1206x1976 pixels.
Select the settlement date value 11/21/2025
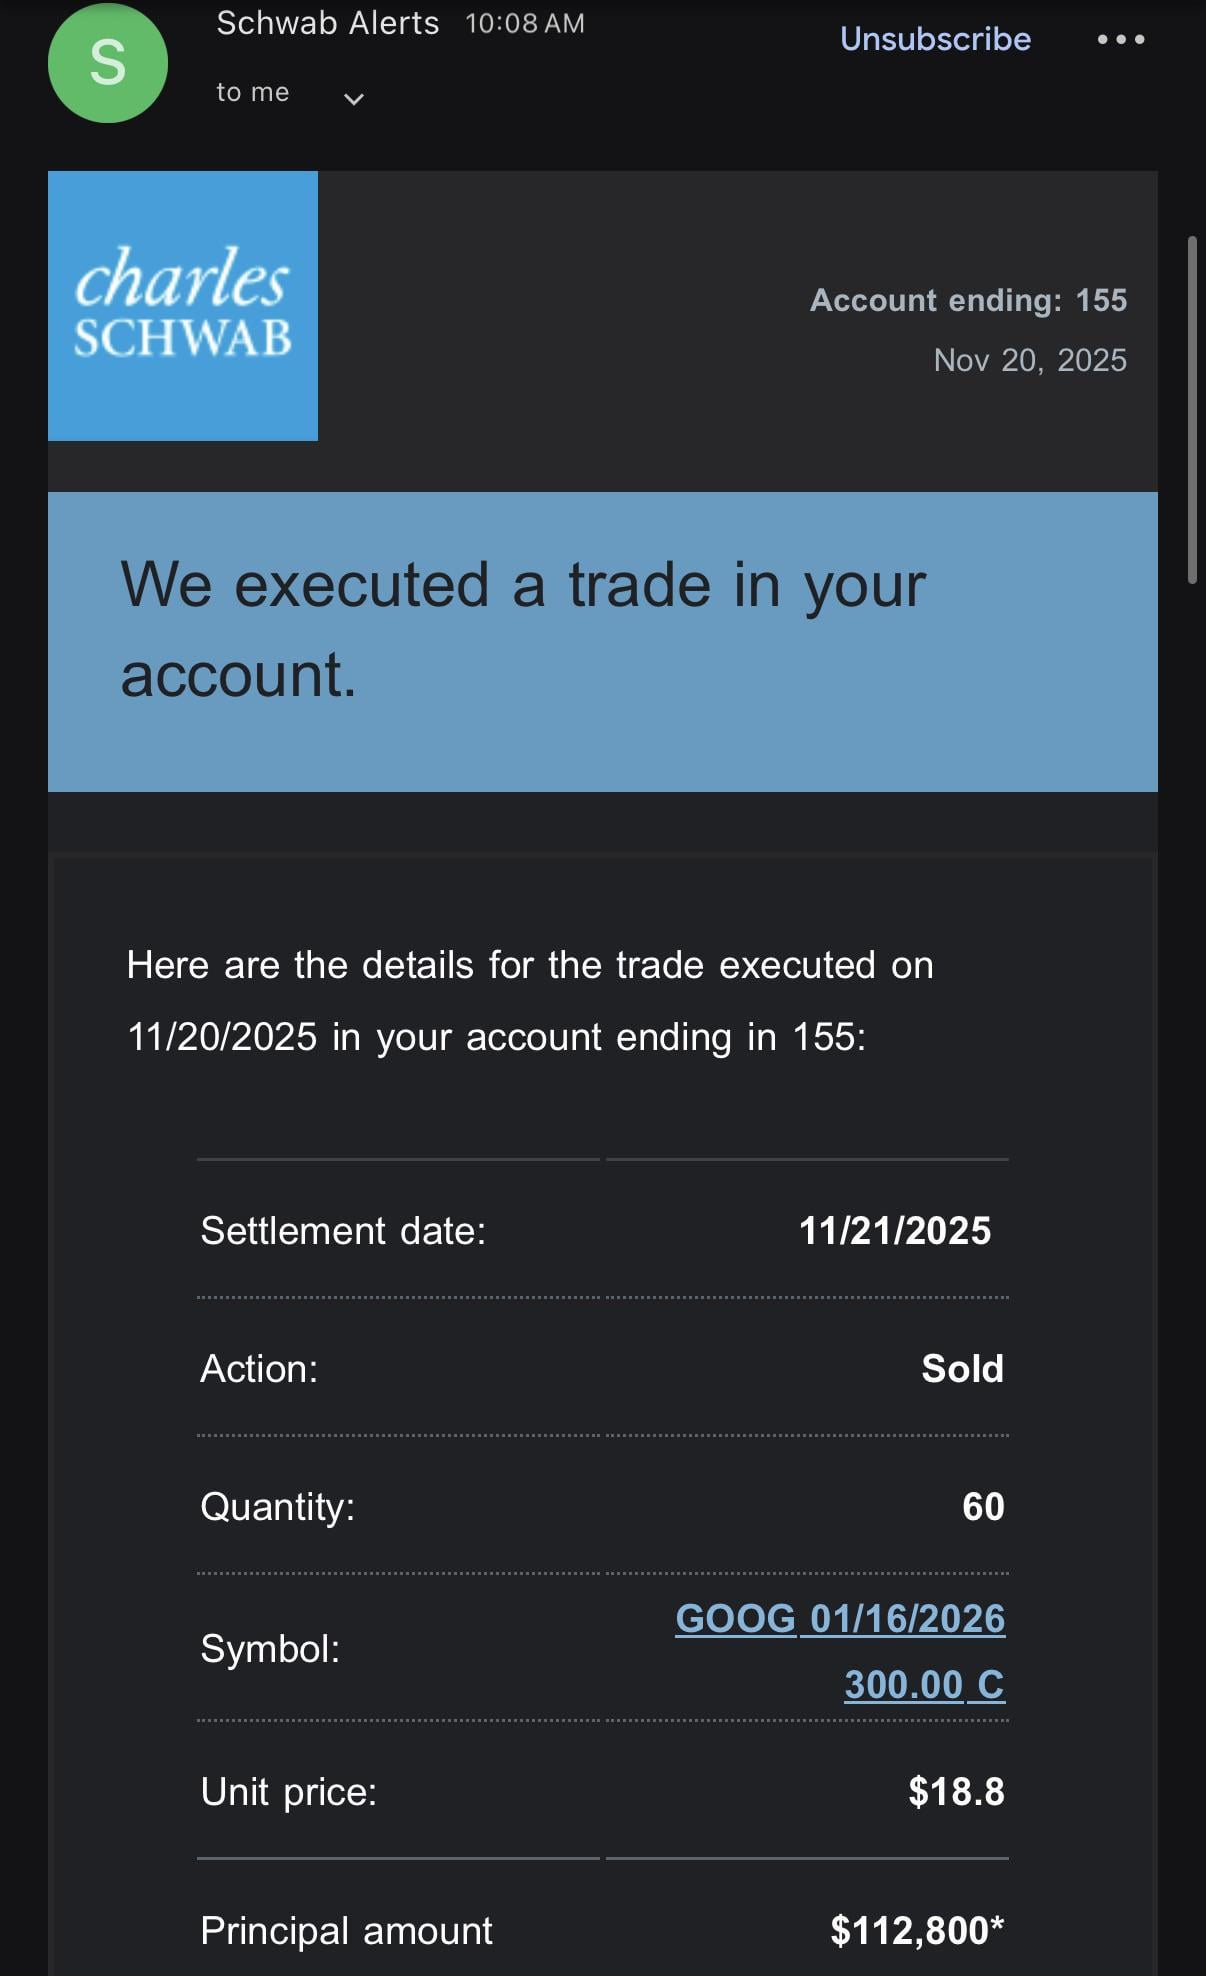pos(894,1231)
